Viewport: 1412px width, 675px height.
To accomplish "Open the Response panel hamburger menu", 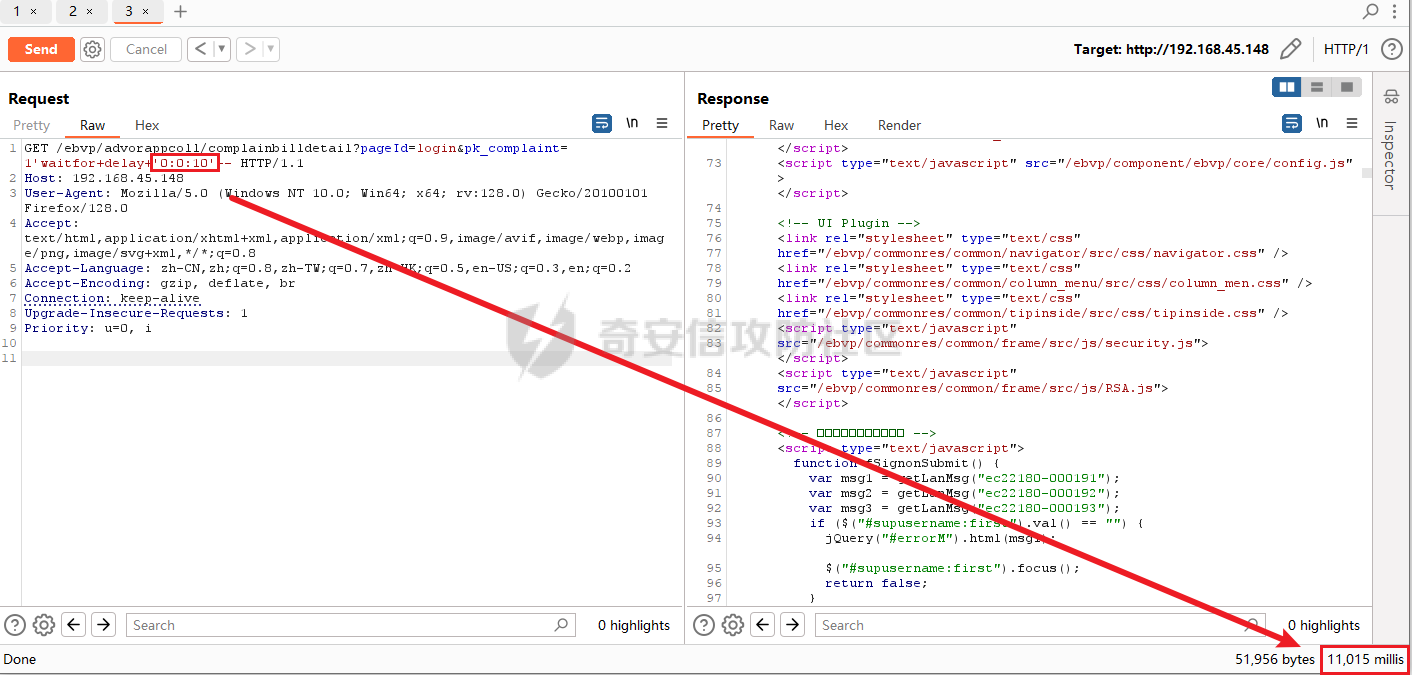I will point(1352,123).
